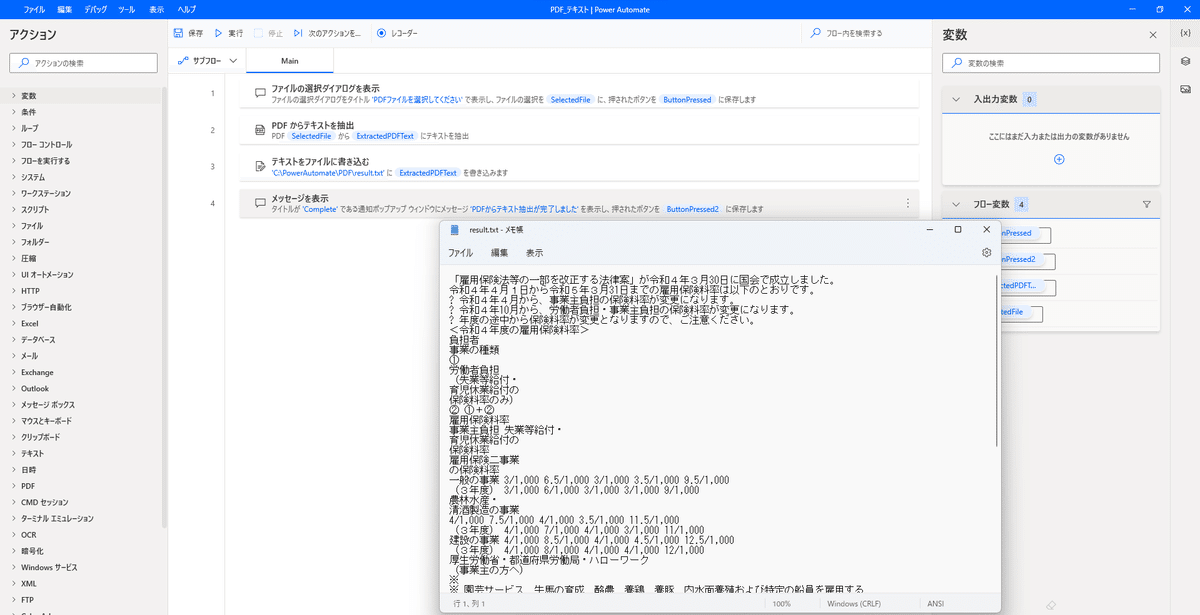Switch to the Main tab
This screenshot has height=615, width=1200.
[x=290, y=60]
